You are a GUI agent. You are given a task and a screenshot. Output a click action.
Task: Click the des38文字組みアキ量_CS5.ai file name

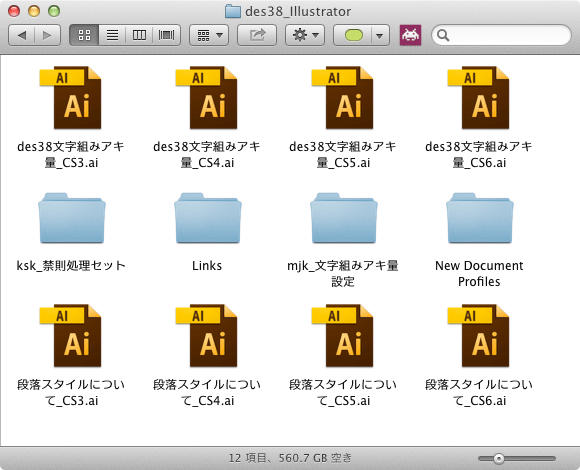[x=343, y=155]
